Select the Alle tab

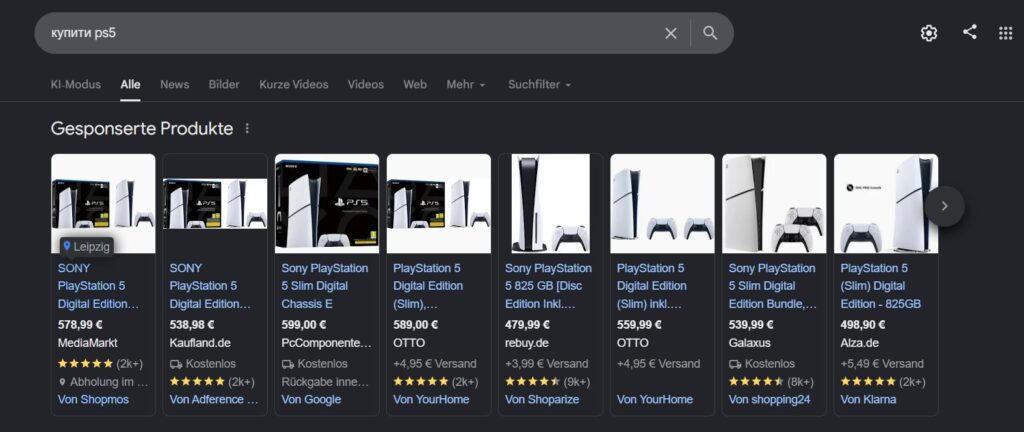pos(130,84)
